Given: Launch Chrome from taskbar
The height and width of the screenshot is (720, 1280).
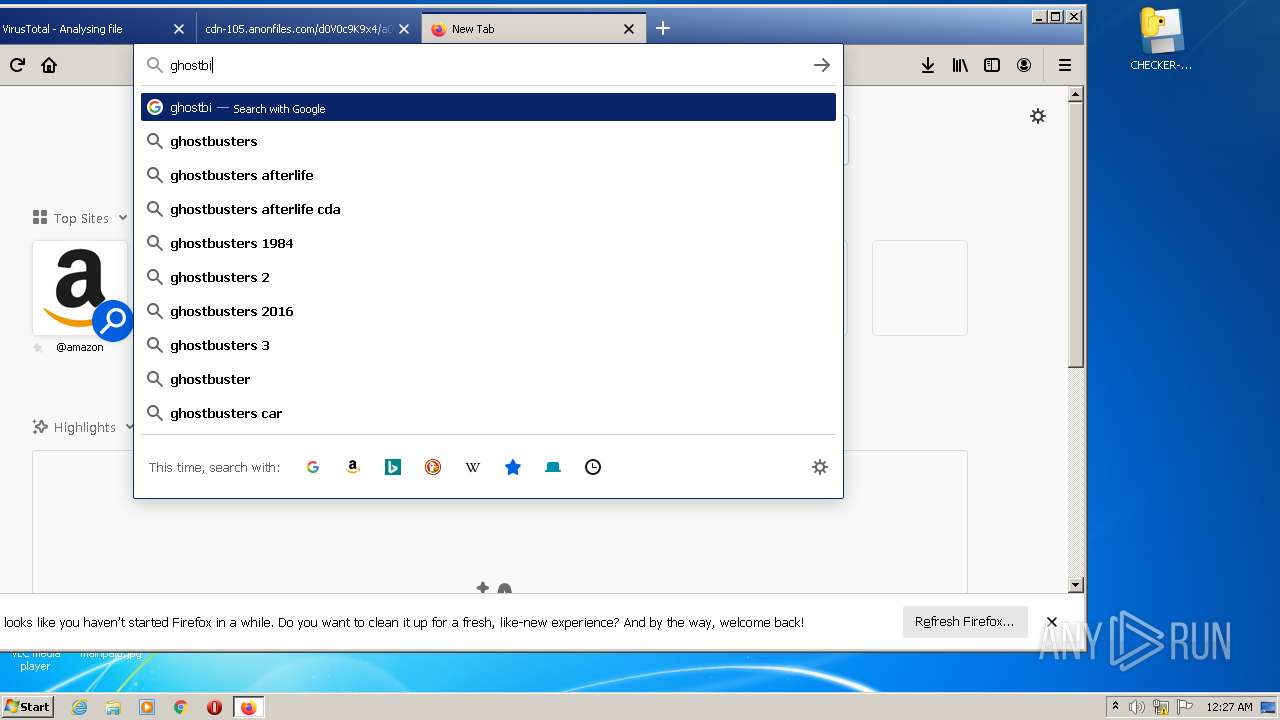Looking at the screenshot, I should pyautogui.click(x=181, y=707).
